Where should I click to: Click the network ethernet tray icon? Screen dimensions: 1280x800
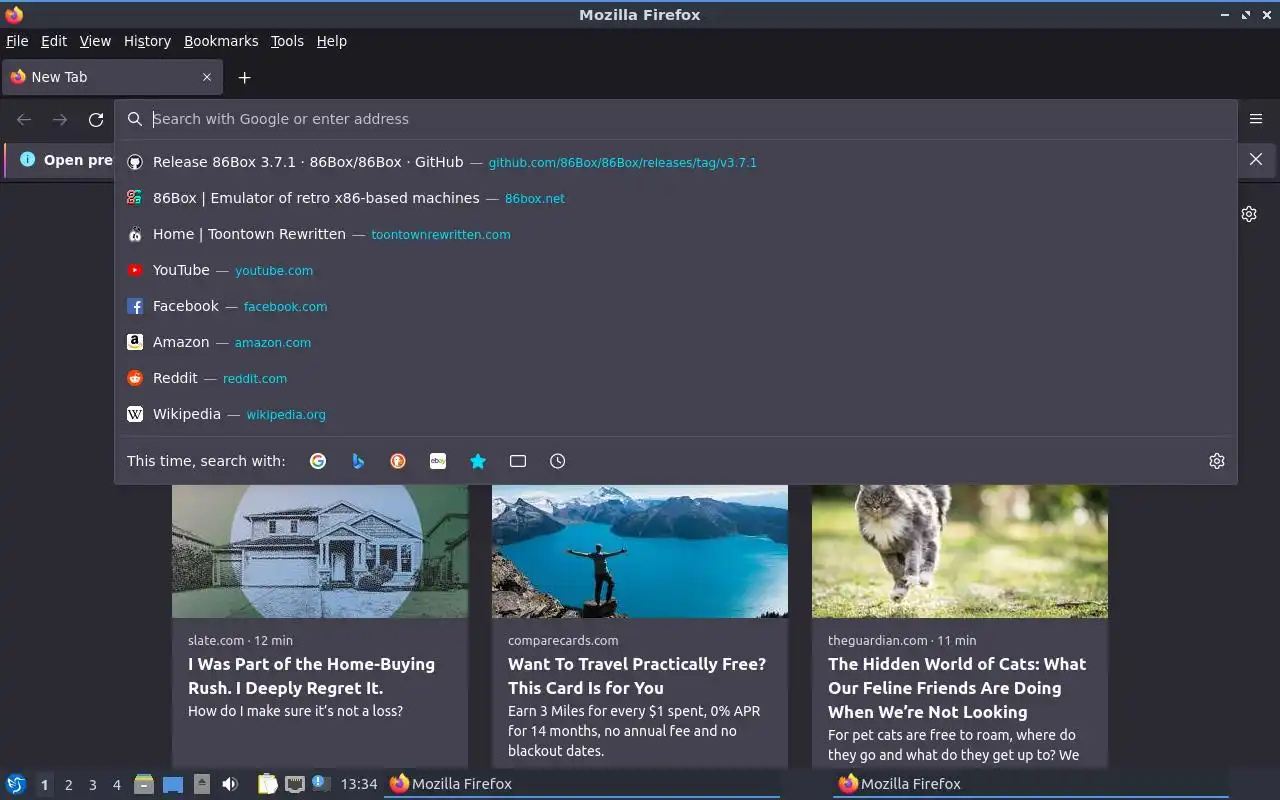click(x=294, y=784)
